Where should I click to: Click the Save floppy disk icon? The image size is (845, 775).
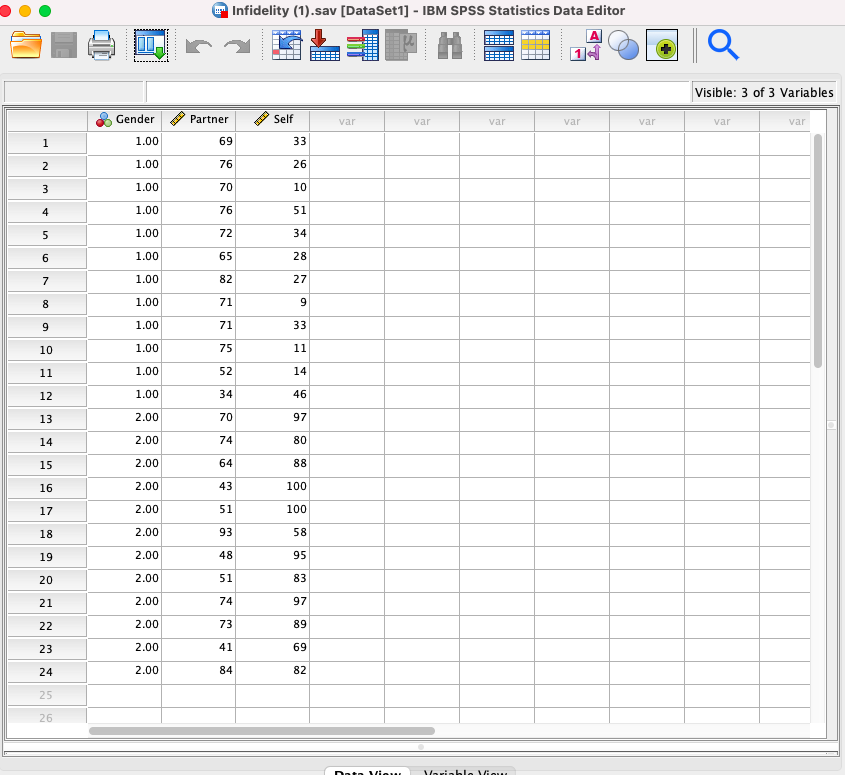tap(64, 45)
